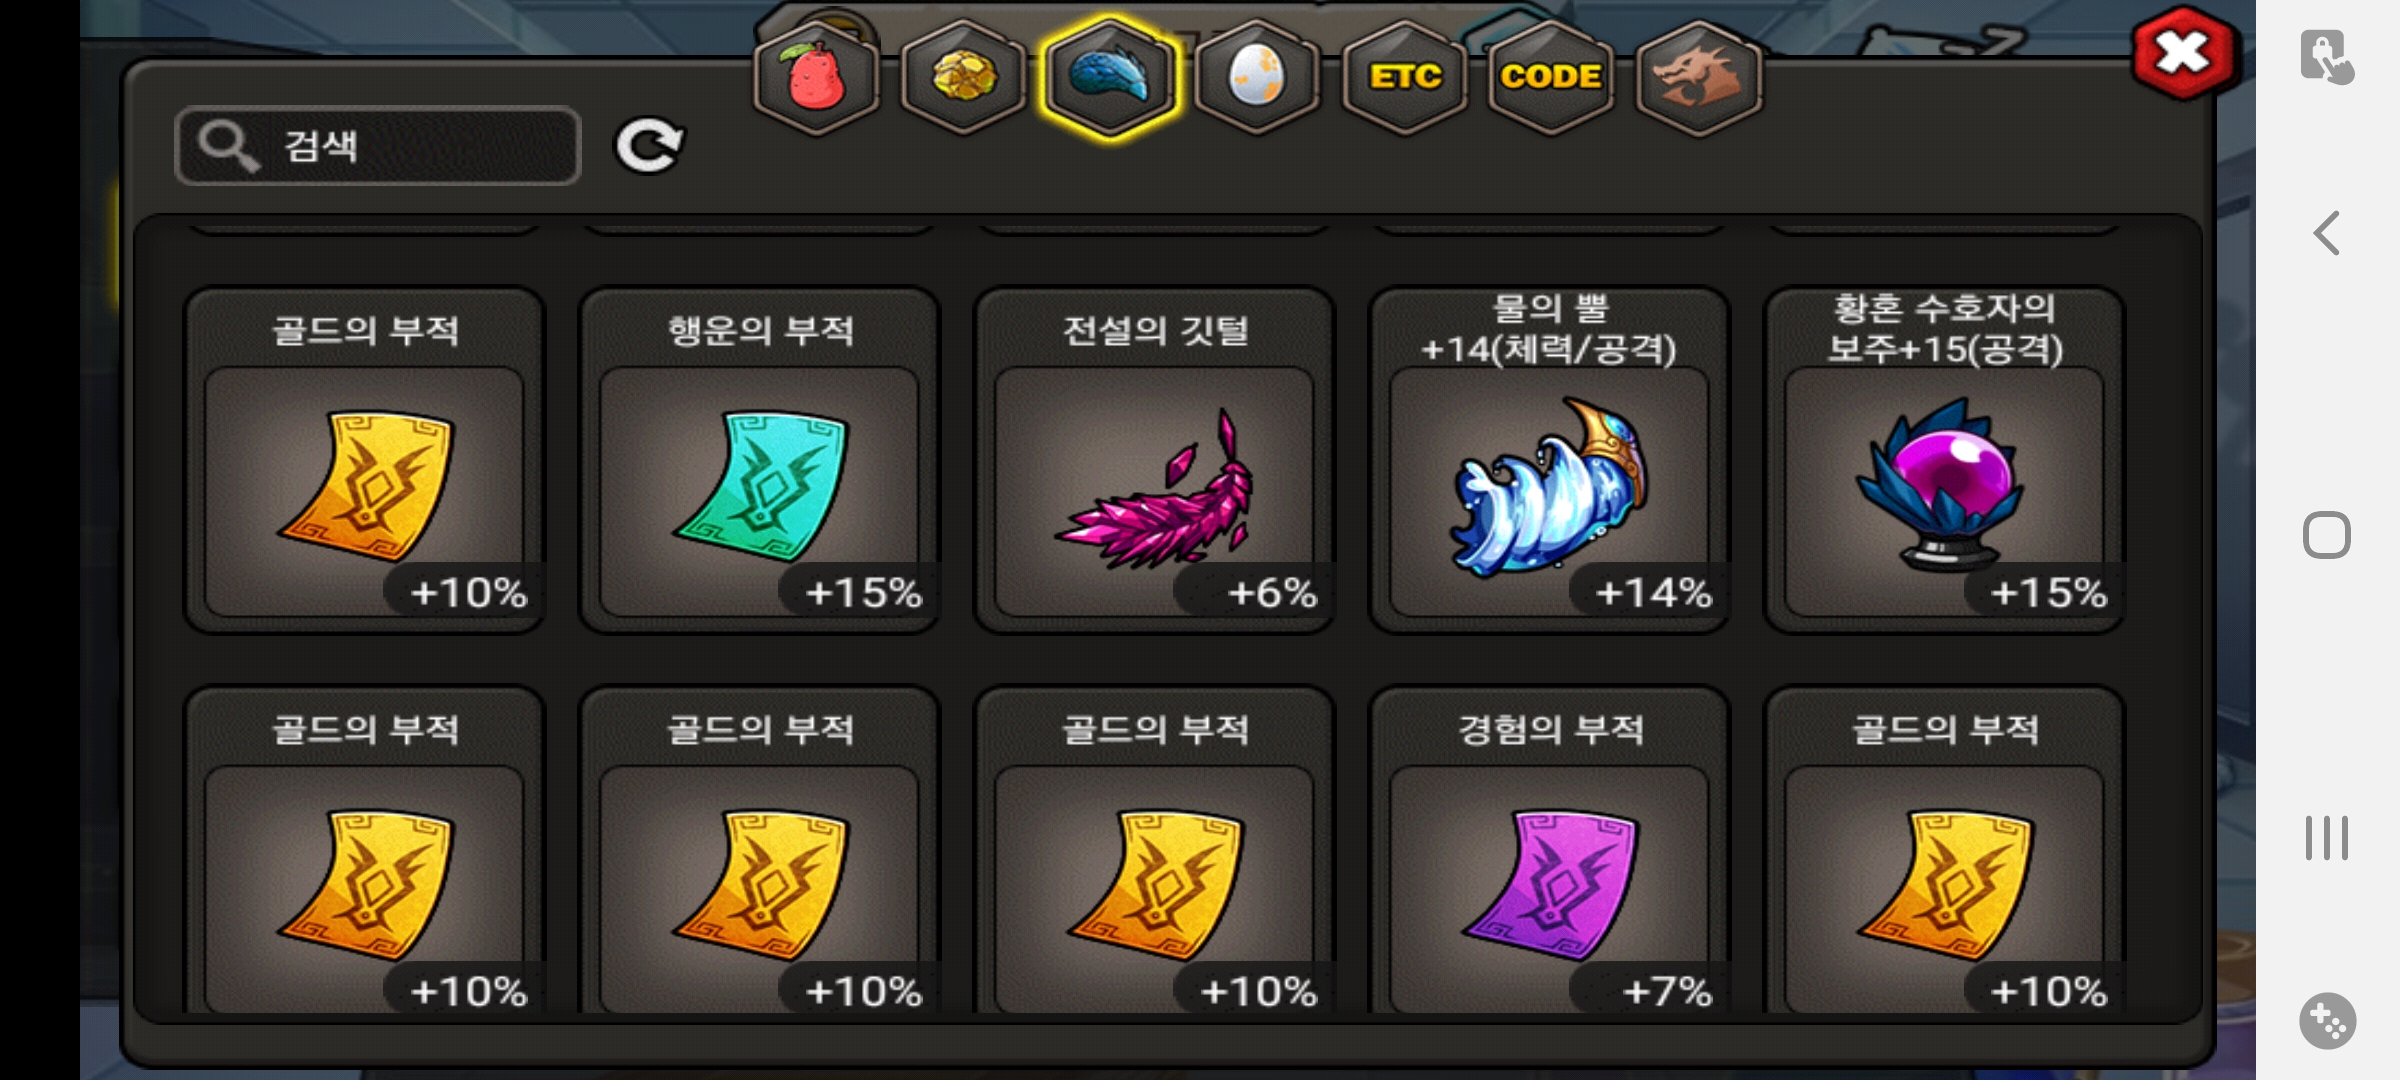Choose the 물의 뿔 +14 water horn
This screenshot has width=2400, height=1080.
click(1549, 460)
